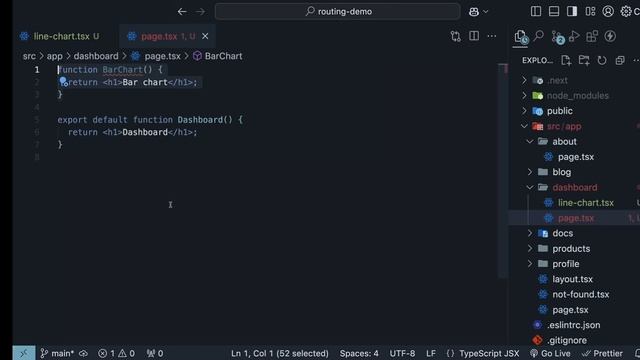Create a new file in Explorer
The width and height of the screenshot is (640, 360).
[566, 60]
